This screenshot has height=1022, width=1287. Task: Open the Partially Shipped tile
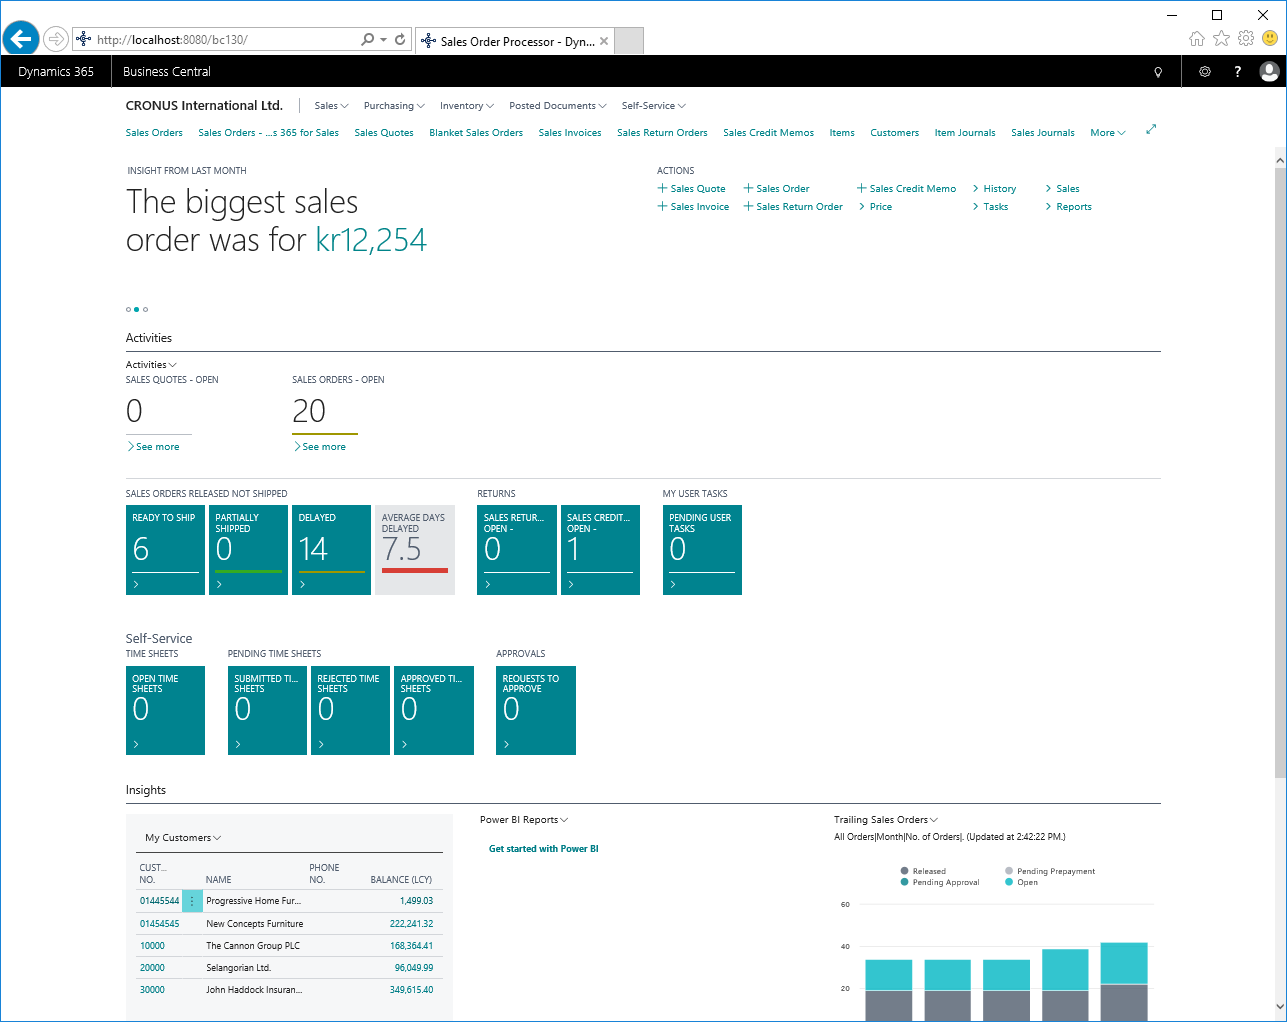pyautogui.click(x=248, y=550)
